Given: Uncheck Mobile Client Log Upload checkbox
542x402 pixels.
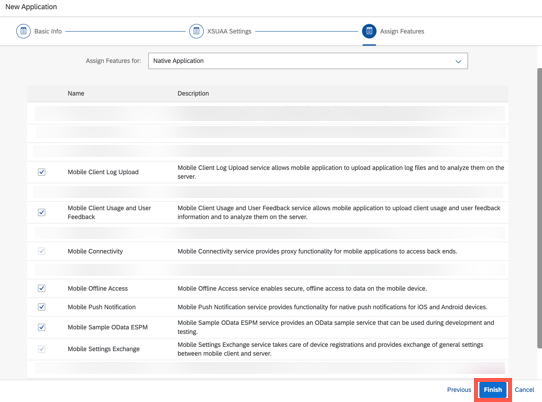Looking at the screenshot, I should click(x=41, y=172).
